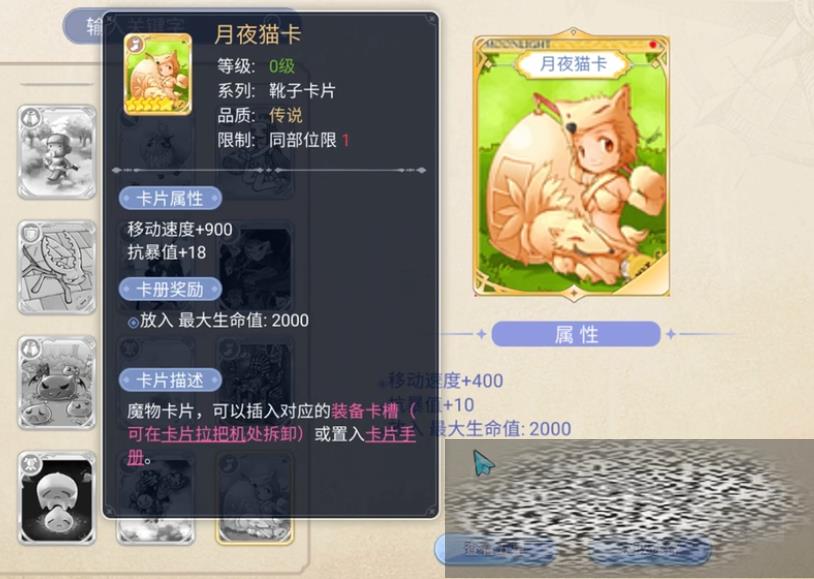Toggle the 放入 最大生命值 reward bullet

coord(133,322)
